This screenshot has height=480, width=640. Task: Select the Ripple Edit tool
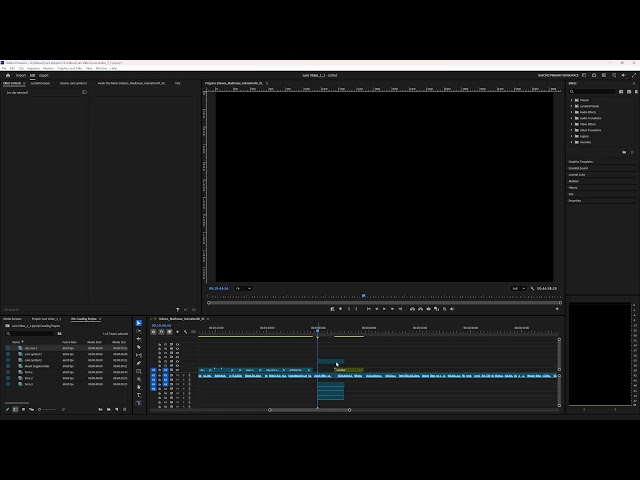pyautogui.click(x=139, y=339)
